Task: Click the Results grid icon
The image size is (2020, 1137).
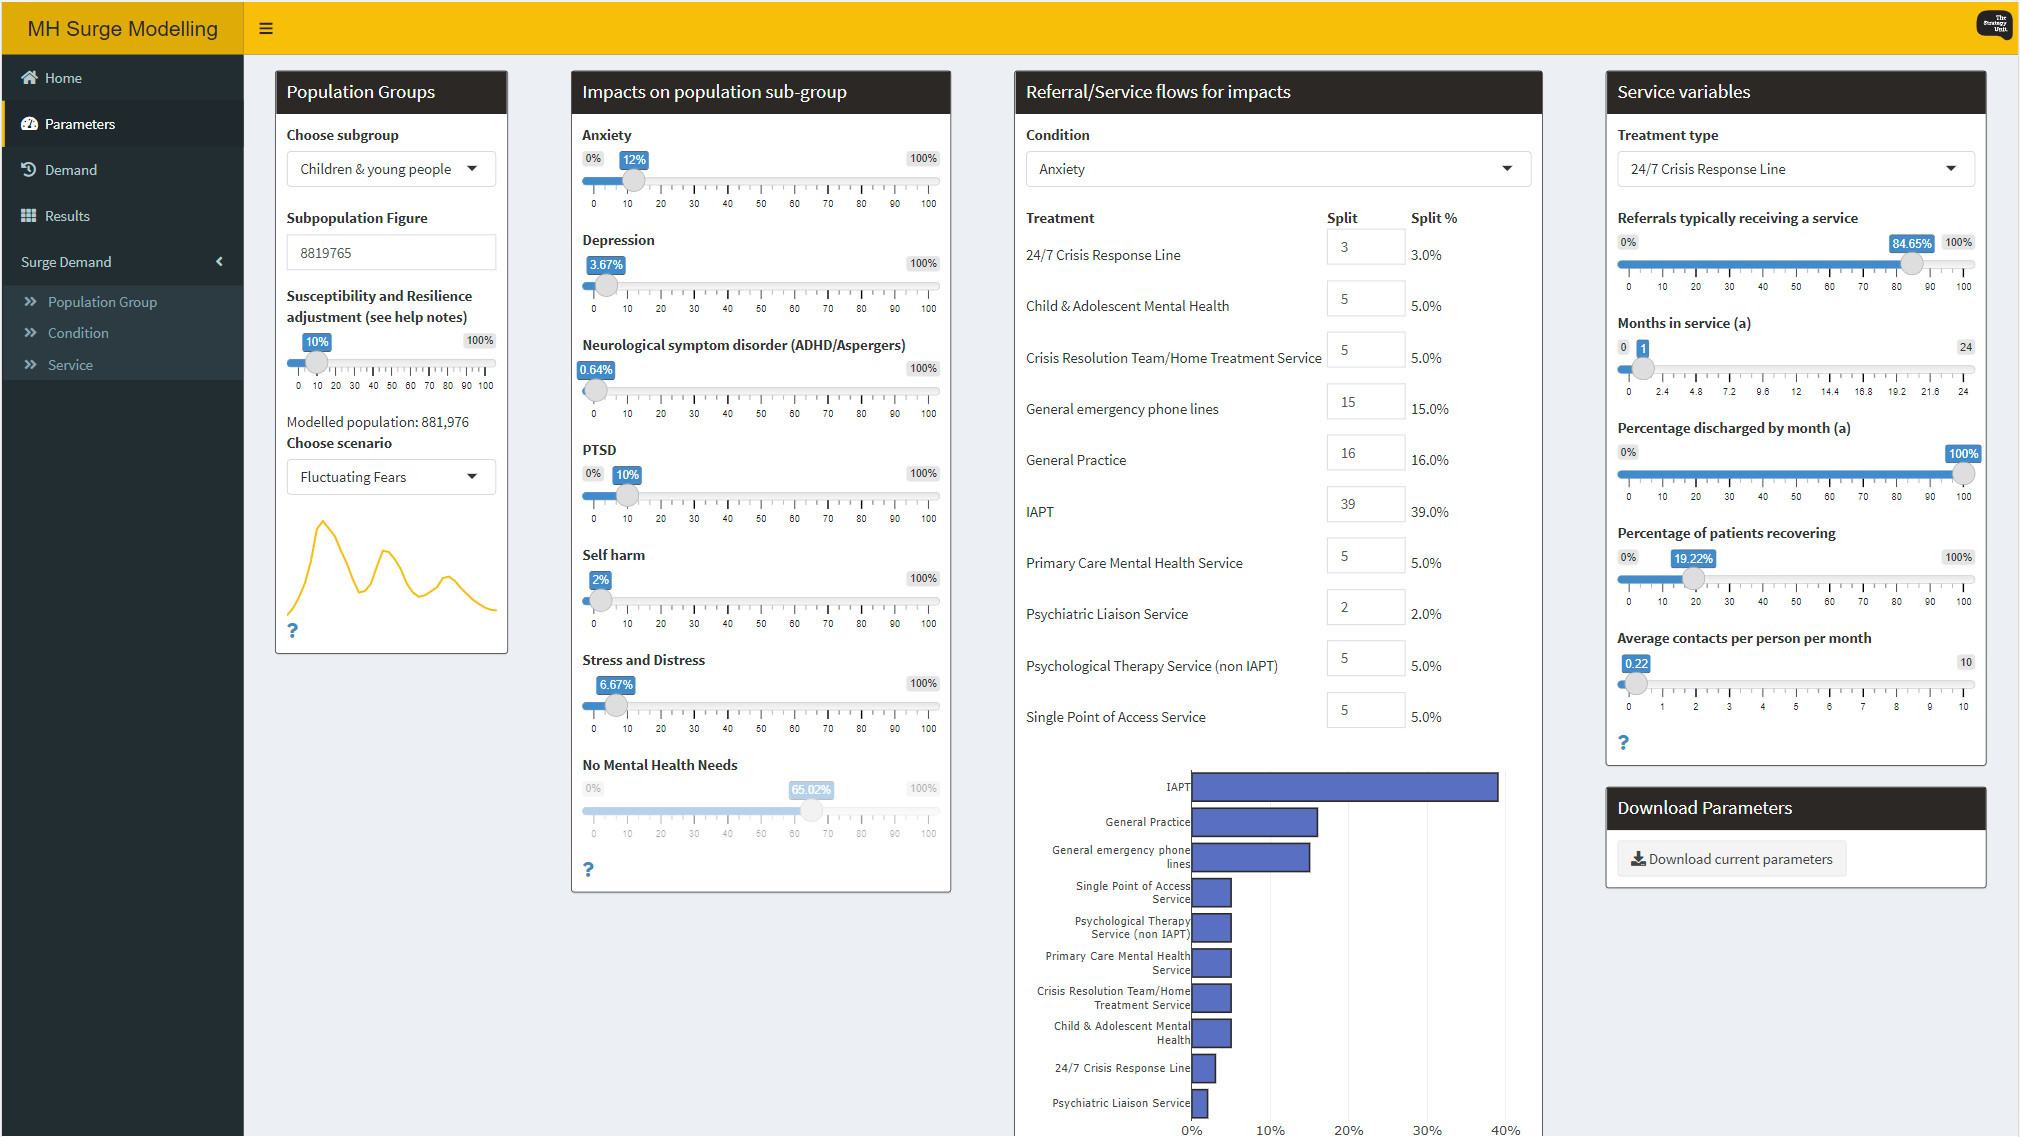Action: click(29, 216)
